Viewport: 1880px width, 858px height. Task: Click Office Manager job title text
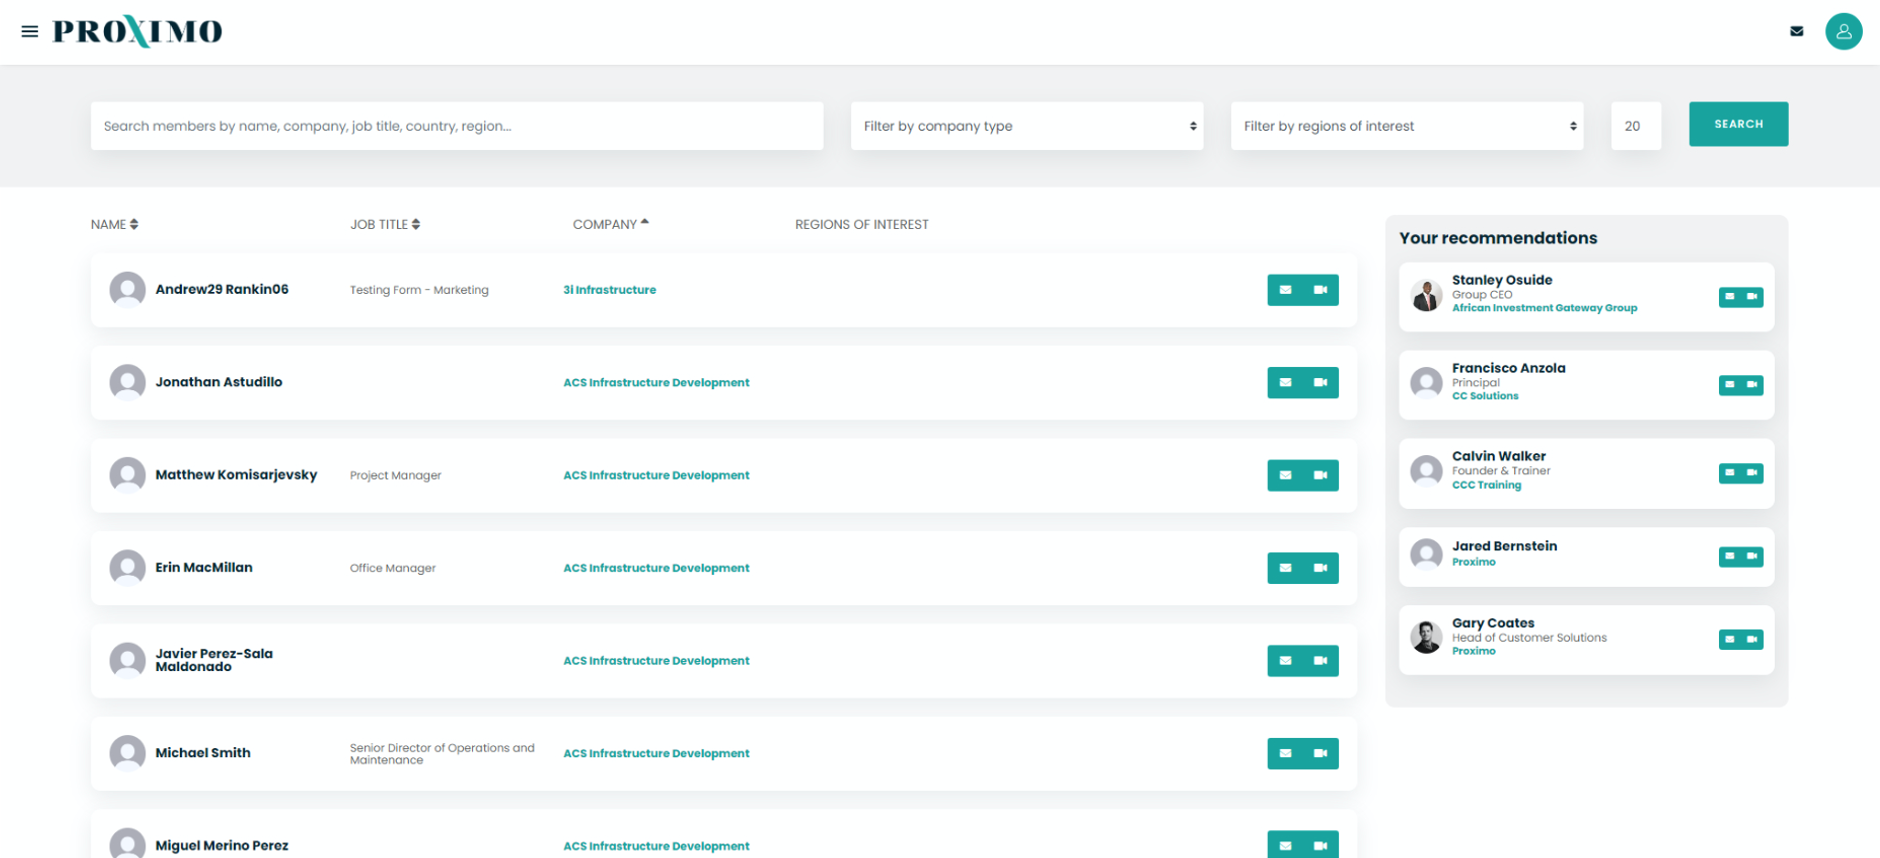[393, 568]
